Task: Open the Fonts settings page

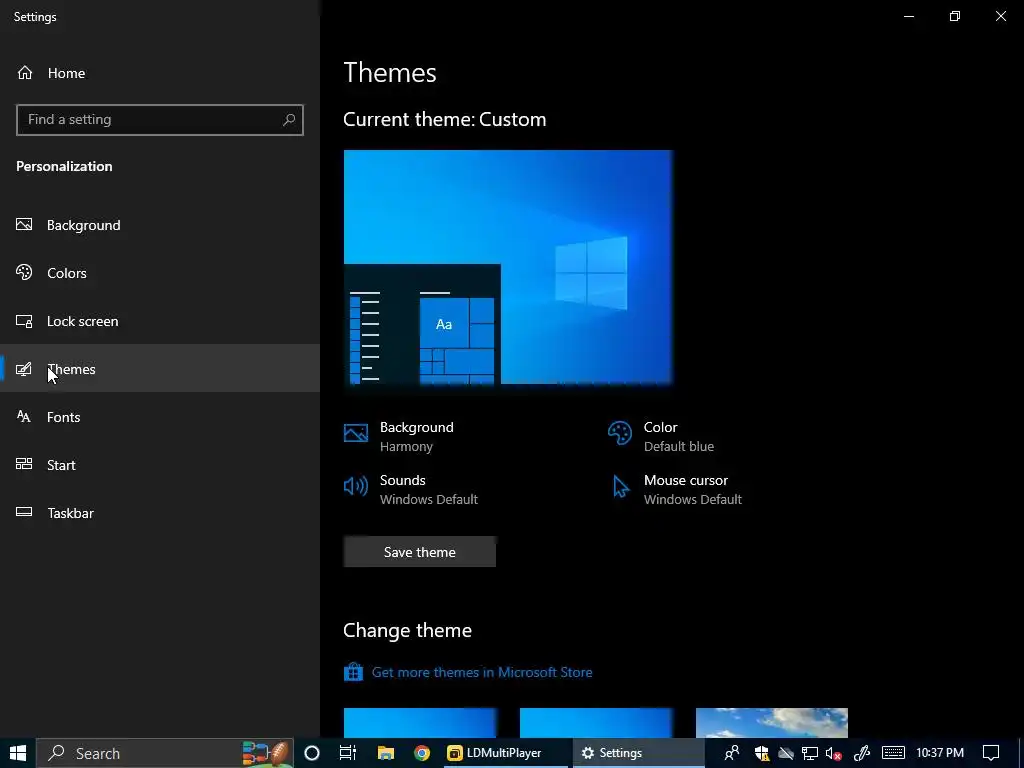Action: coord(160,417)
